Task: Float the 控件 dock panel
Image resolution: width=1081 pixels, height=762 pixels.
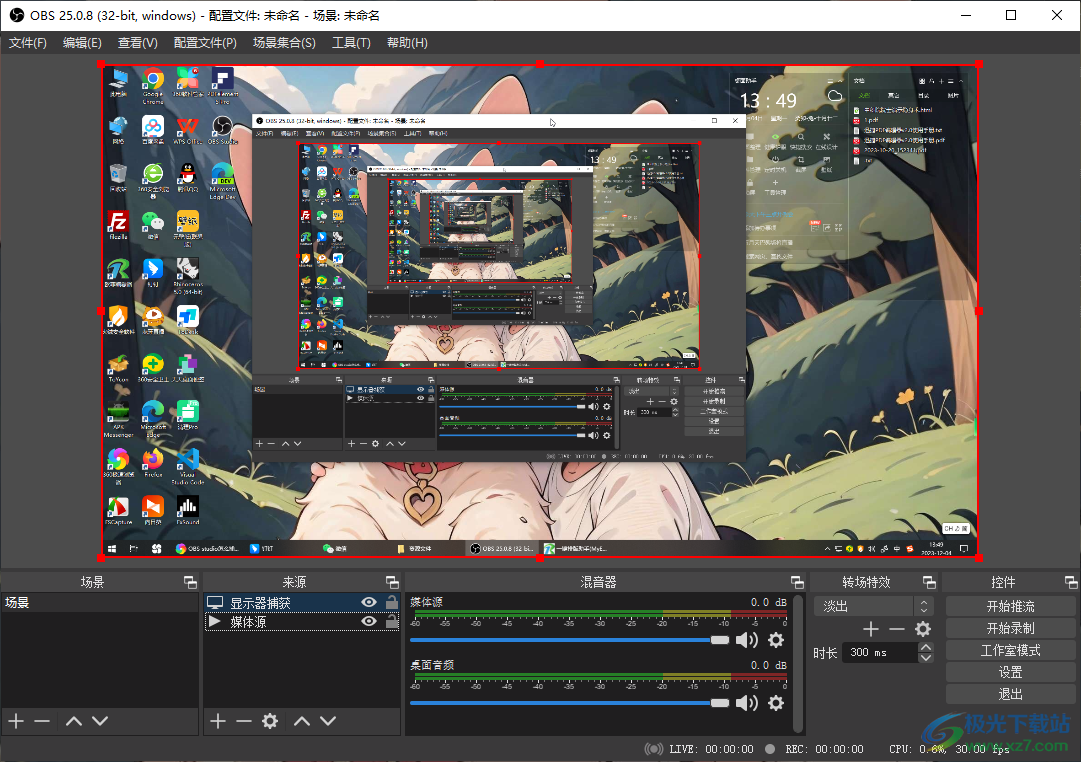Action: [x=1071, y=582]
